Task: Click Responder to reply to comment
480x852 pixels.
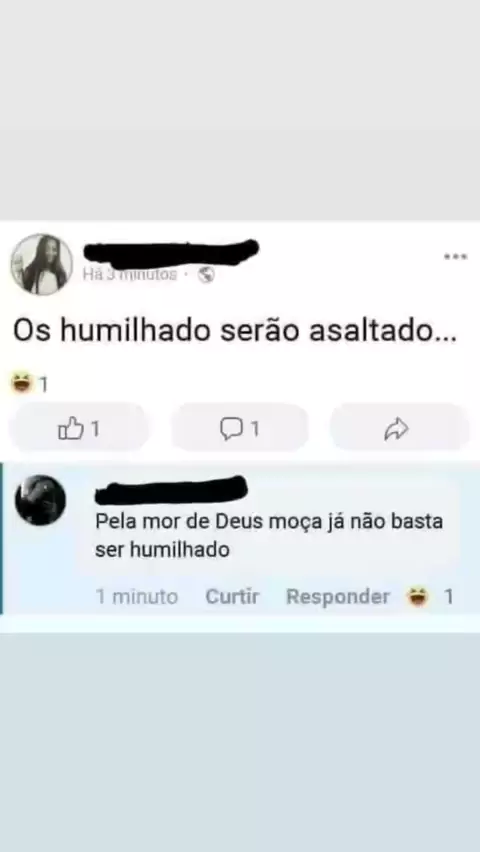Action: (338, 597)
